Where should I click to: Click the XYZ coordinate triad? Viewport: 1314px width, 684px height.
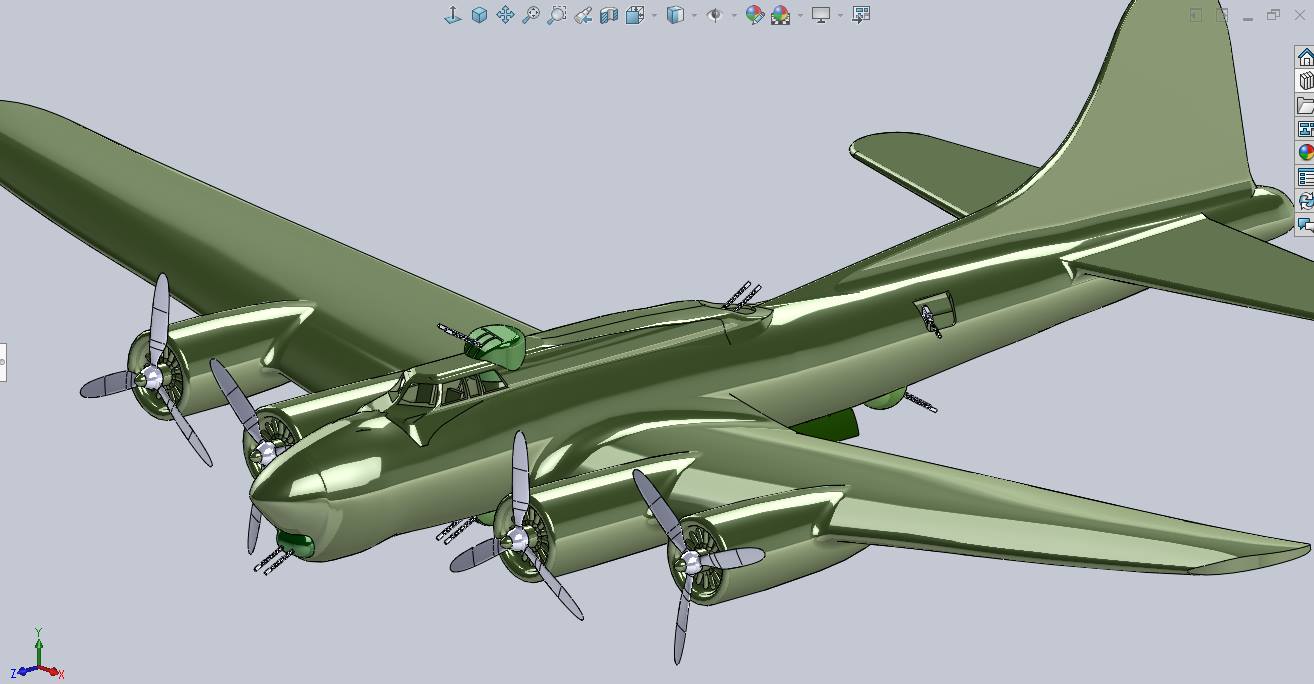pyautogui.click(x=38, y=658)
